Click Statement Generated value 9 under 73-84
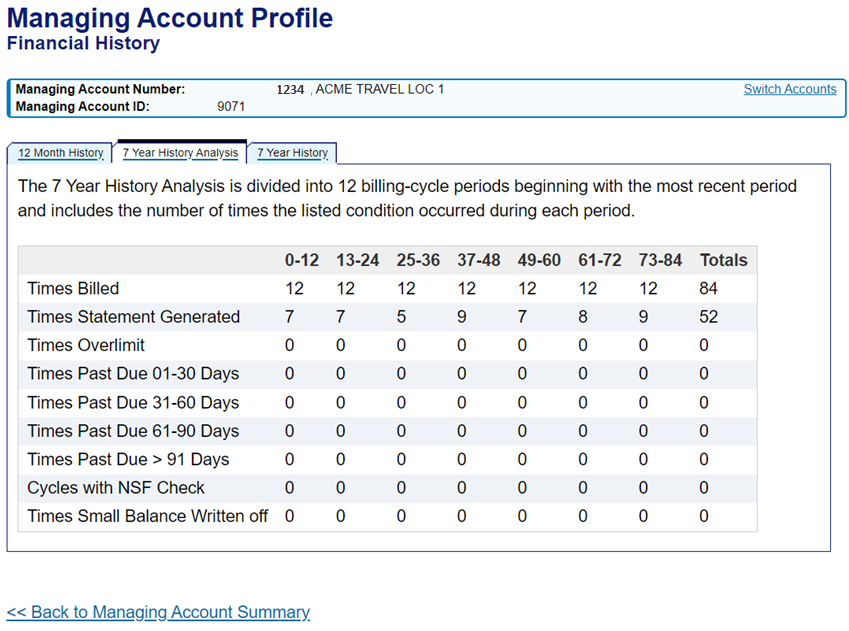The width and height of the screenshot is (849, 631). [x=643, y=317]
